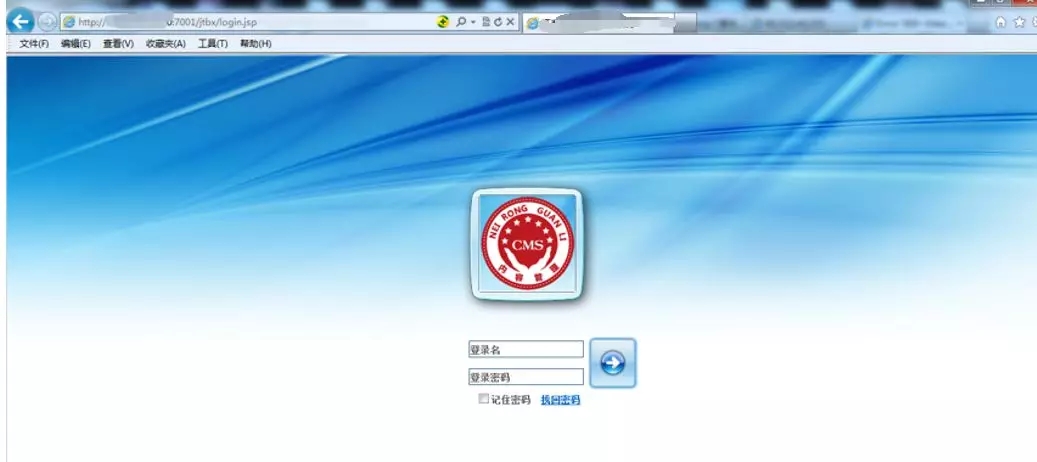Toggle the 记住密码 checkbox
The width and height of the screenshot is (1037, 462).
pyautogui.click(x=483, y=399)
